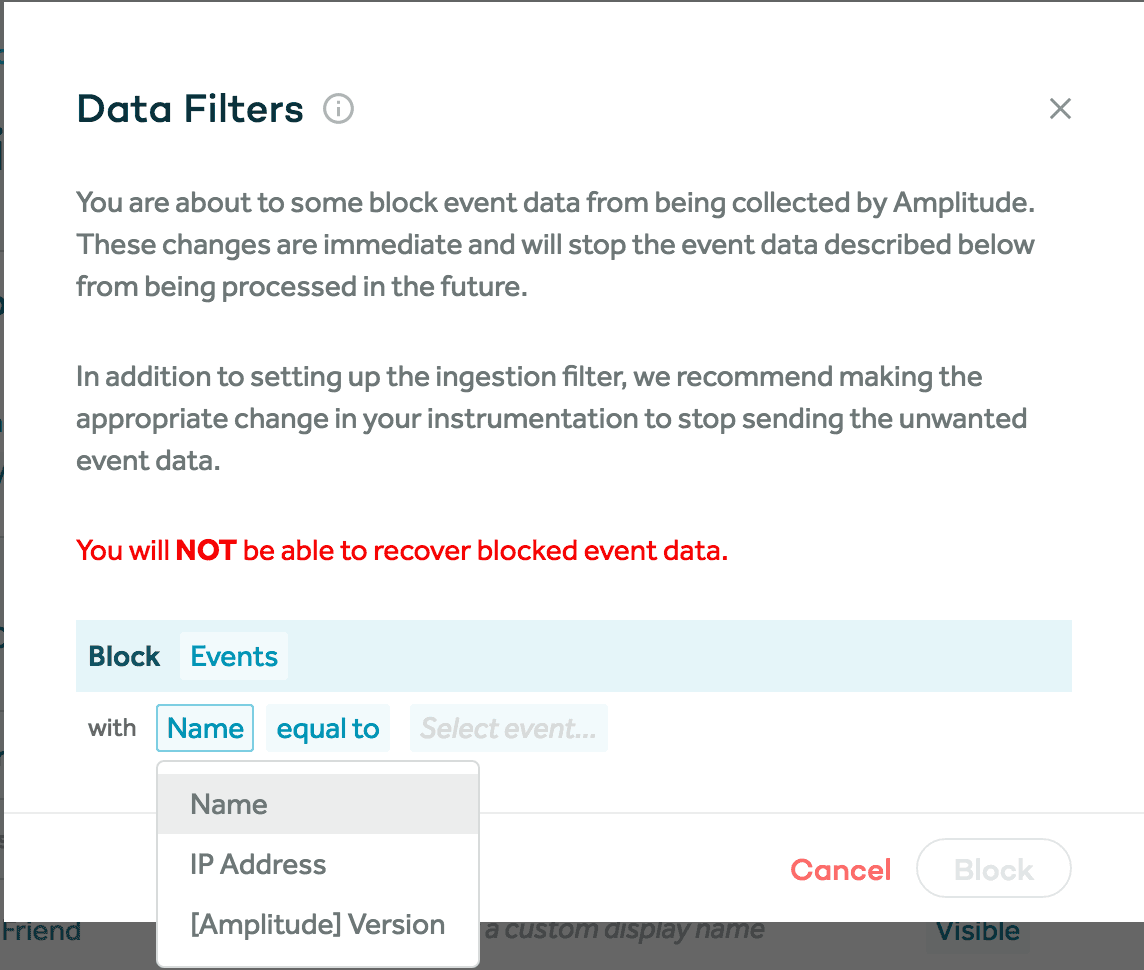Open the Name property dropdown

click(x=205, y=728)
